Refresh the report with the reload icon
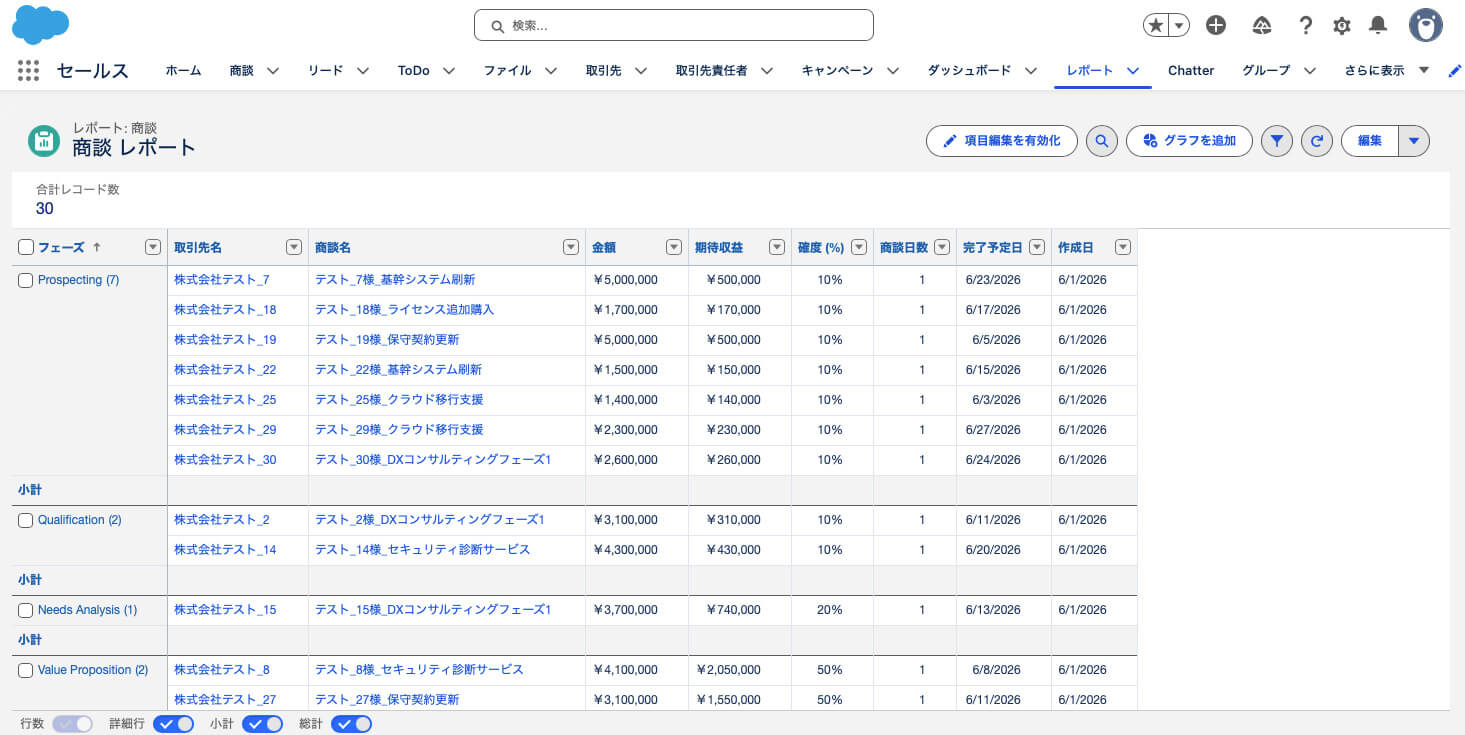Screen dimensions: 1465x735 [1317, 141]
